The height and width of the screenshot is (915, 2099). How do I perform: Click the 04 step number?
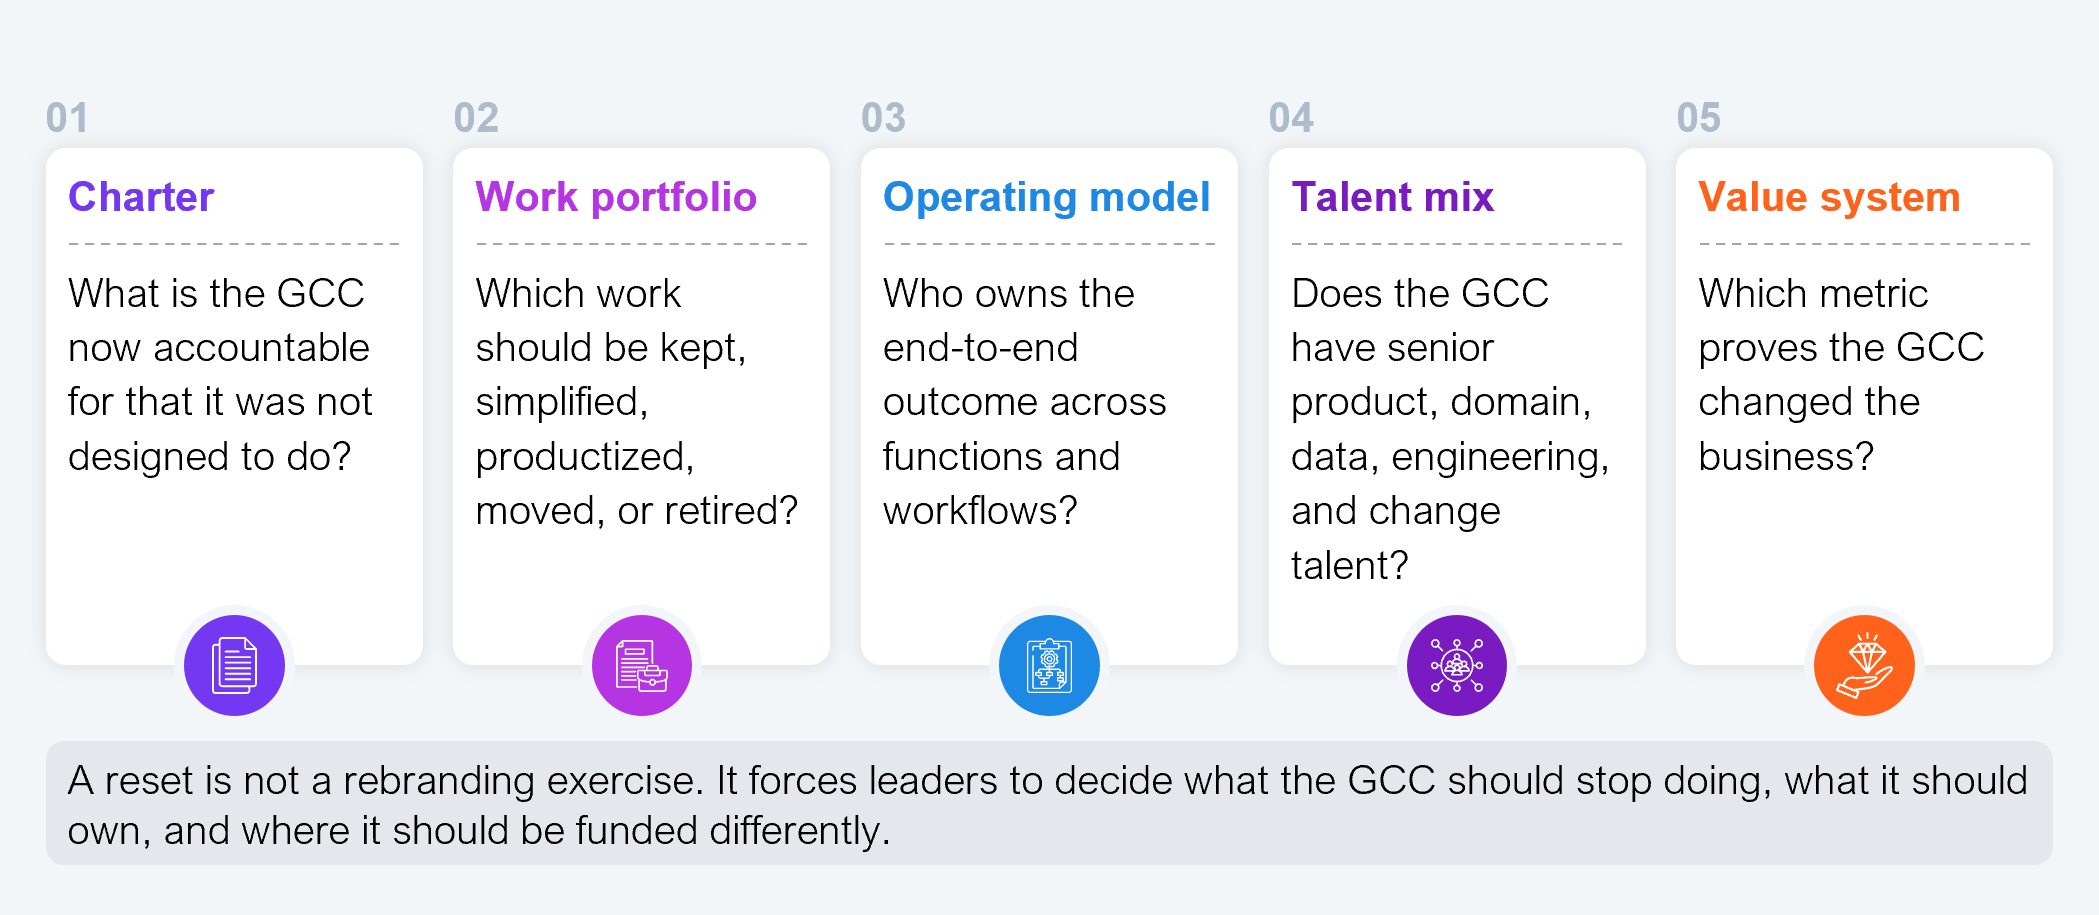coord(1291,118)
